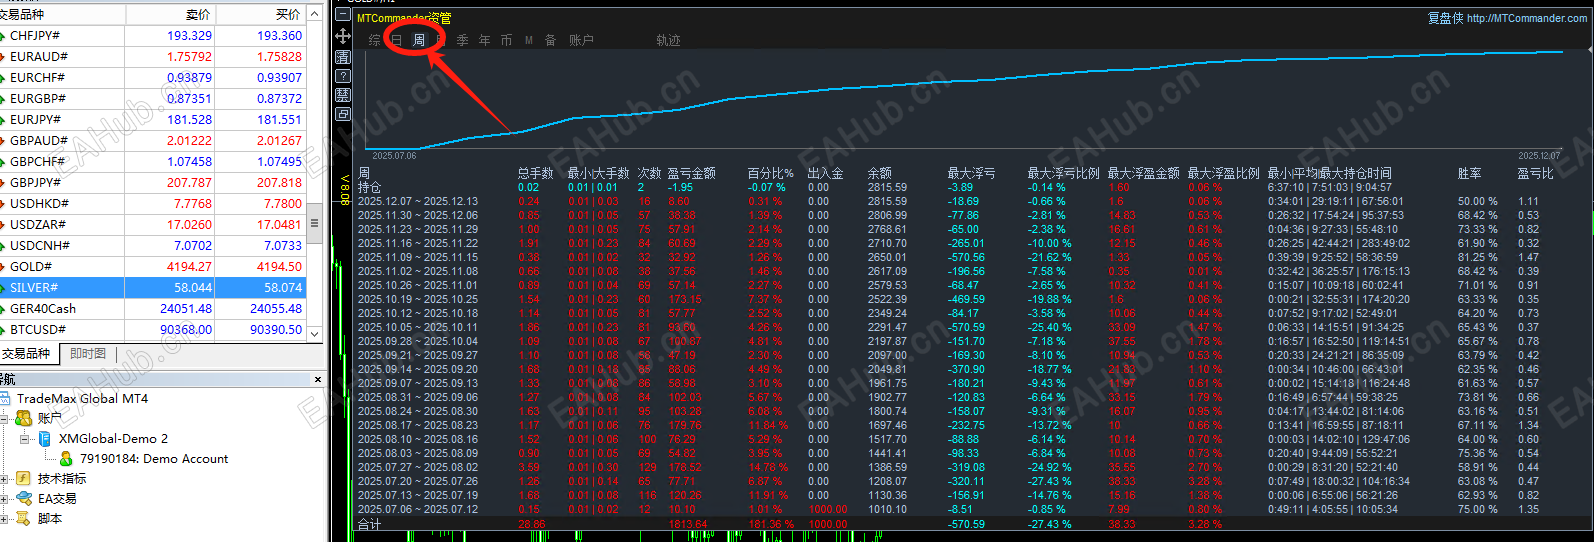This screenshot has height=542, width=1594.
Task: Click the TradeMax Global MT4 tree root
Action: [x=82, y=398]
